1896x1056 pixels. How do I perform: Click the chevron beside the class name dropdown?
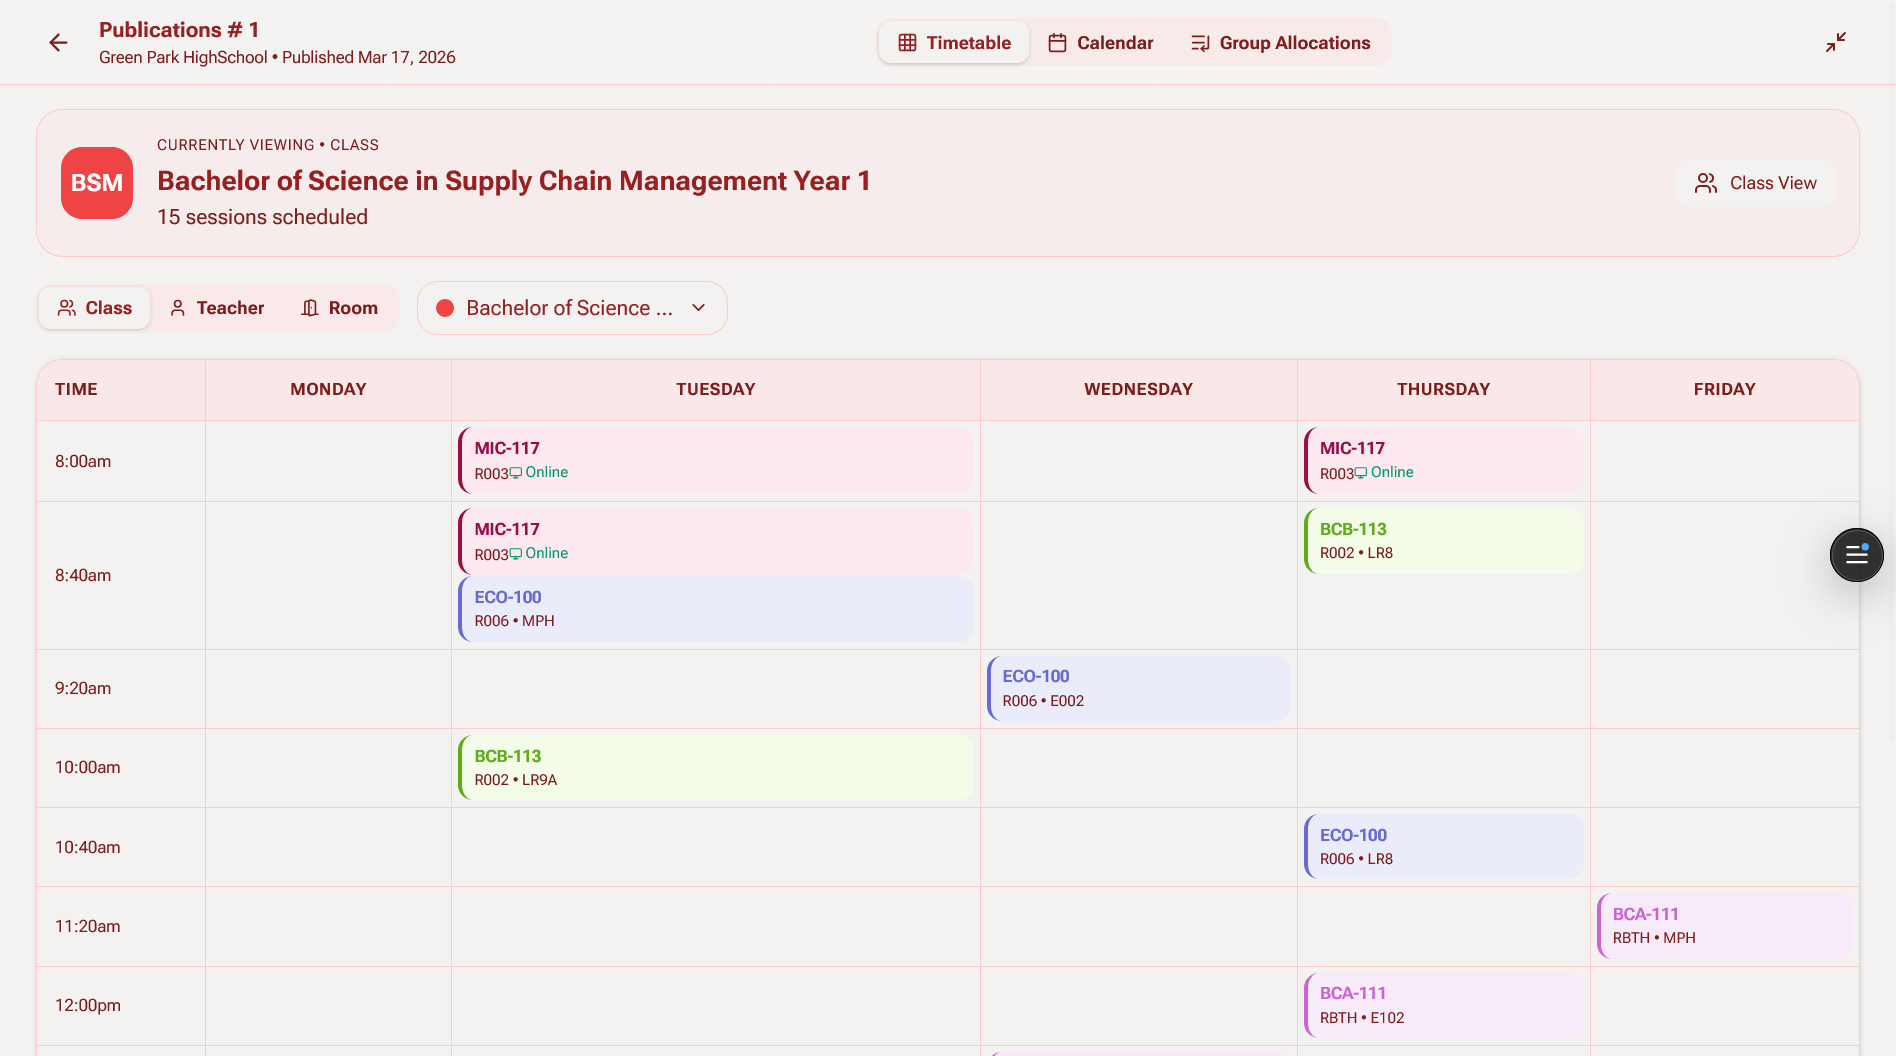(698, 308)
